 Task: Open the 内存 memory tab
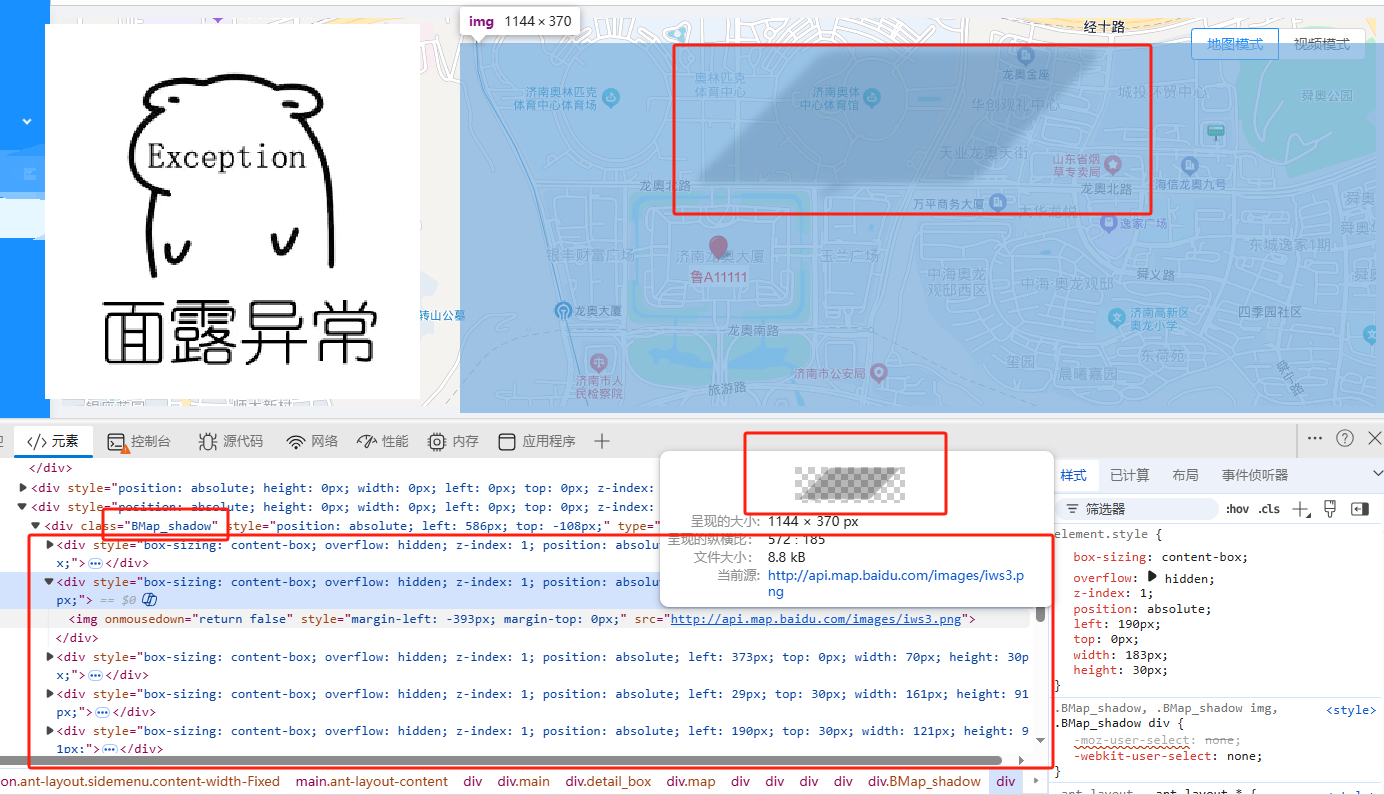click(x=453, y=441)
